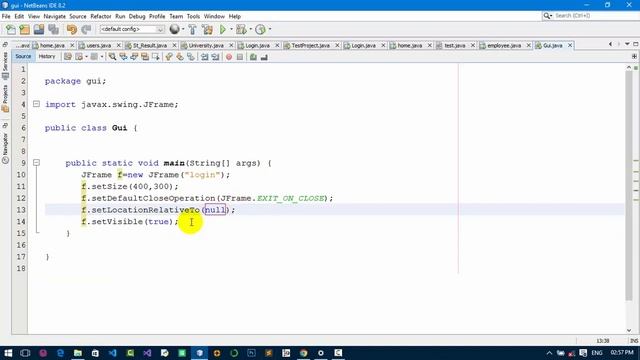Switch to the TestProject.java tab
The image size is (640, 360).
[311, 46]
